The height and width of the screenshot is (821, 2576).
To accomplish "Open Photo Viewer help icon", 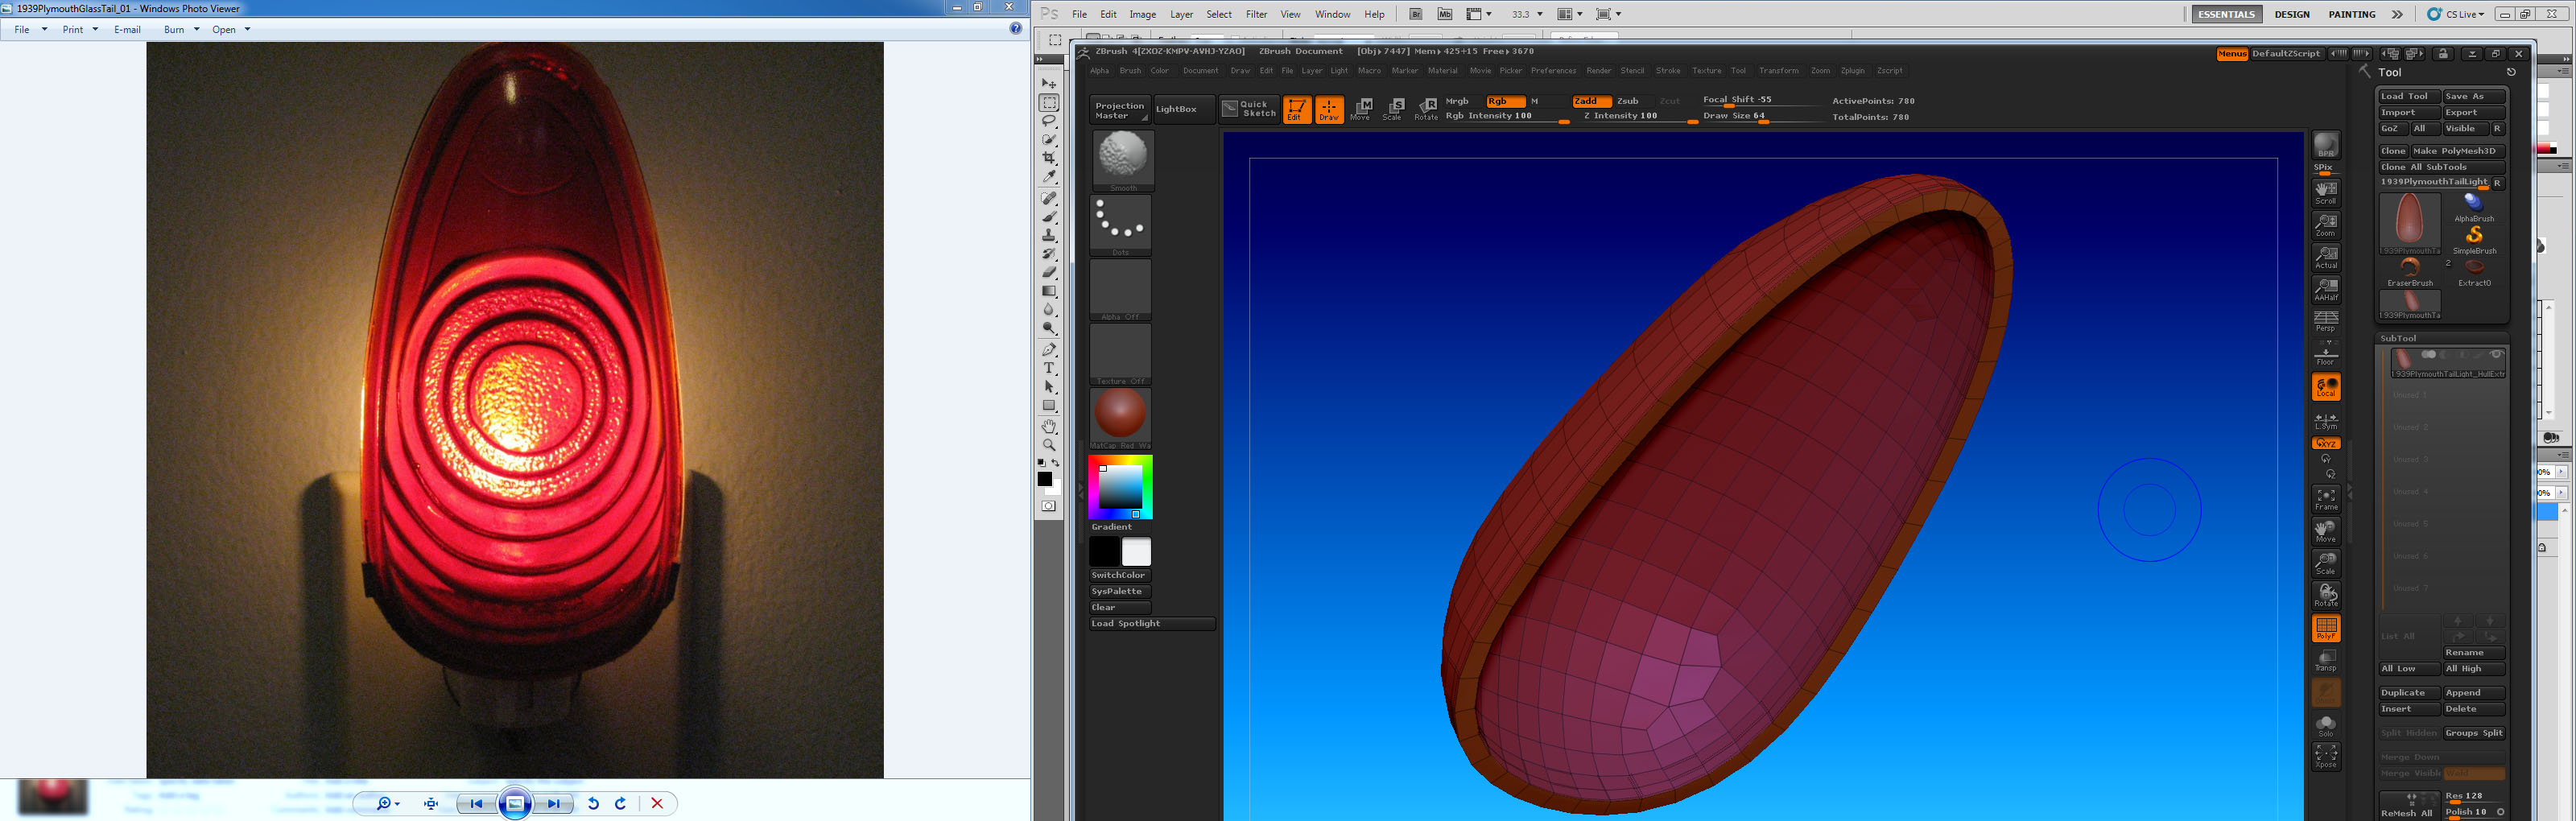I will (x=1015, y=29).
